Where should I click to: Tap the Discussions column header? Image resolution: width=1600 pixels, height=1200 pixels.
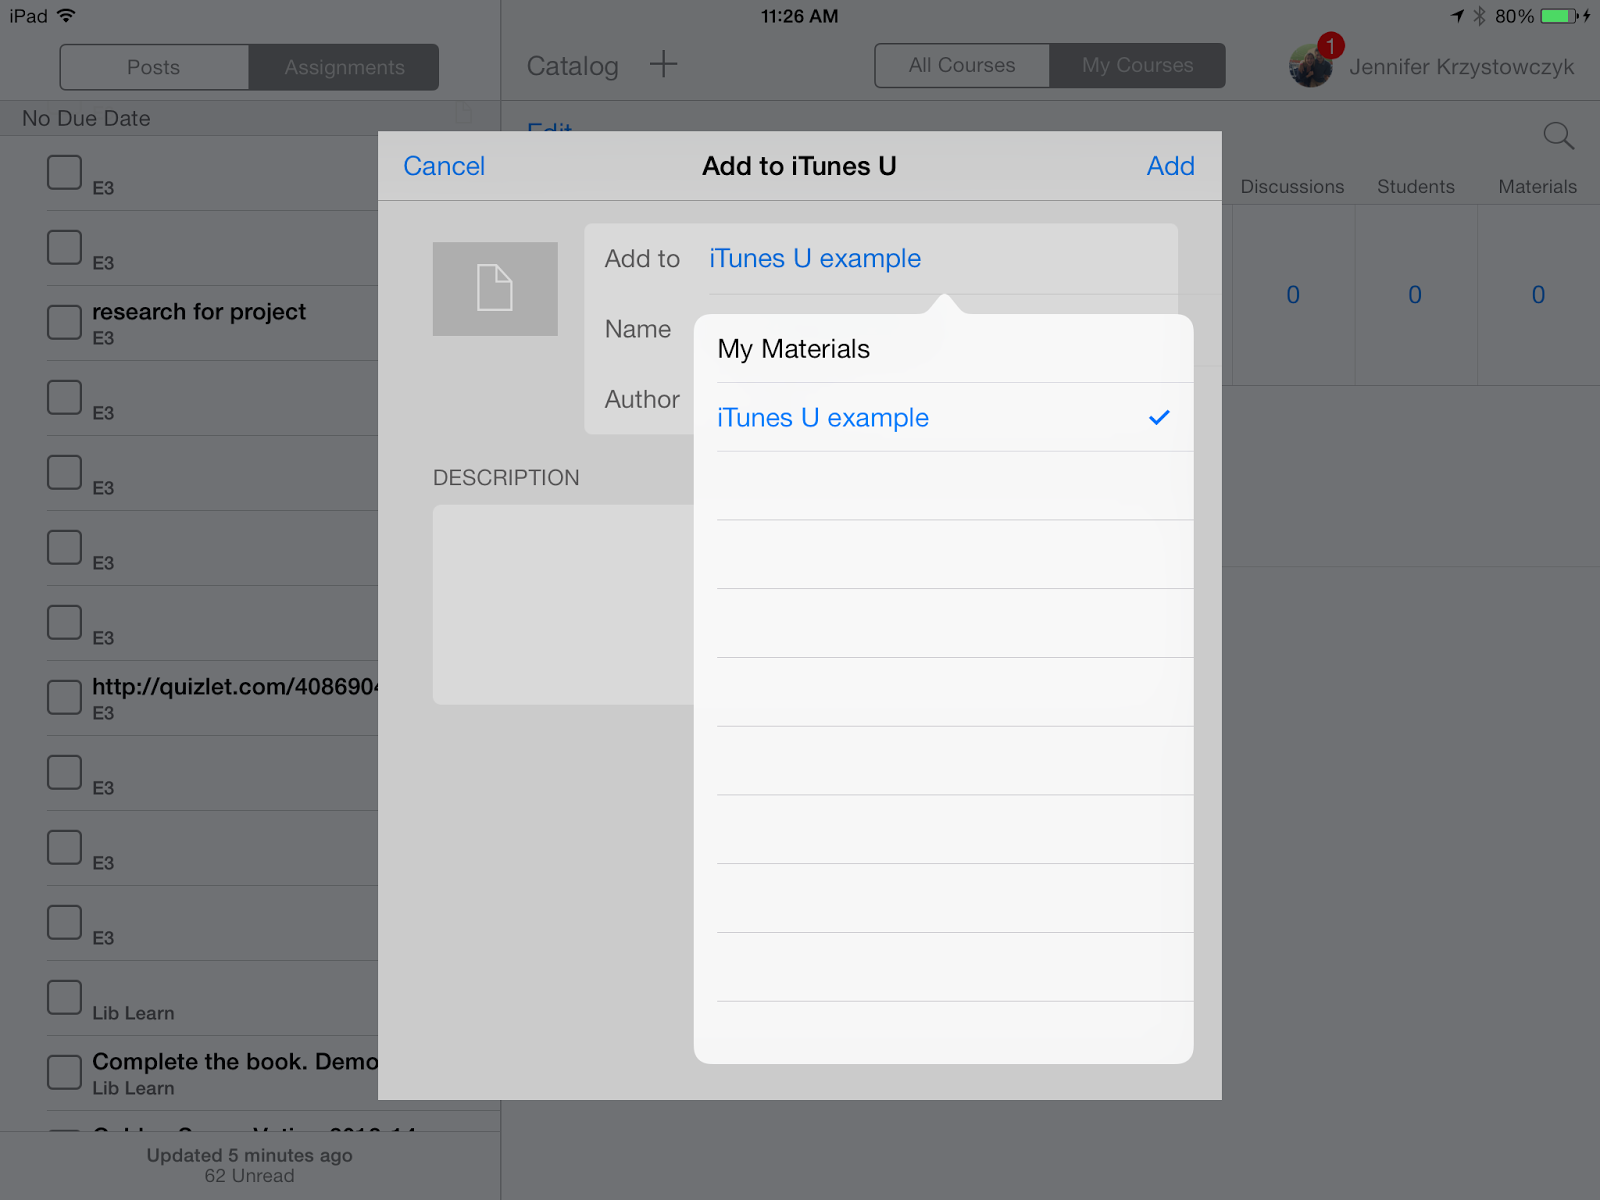click(x=1293, y=187)
